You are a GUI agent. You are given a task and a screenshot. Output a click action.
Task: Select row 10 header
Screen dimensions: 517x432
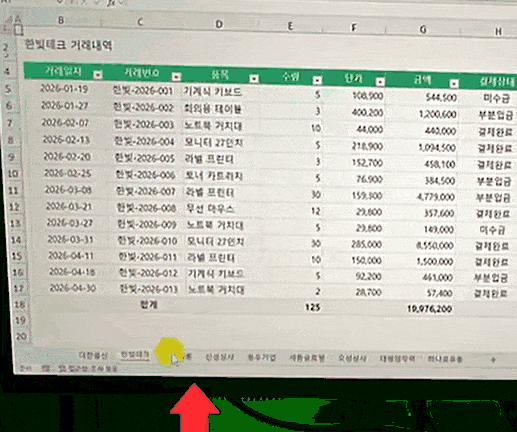coord(13,173)
